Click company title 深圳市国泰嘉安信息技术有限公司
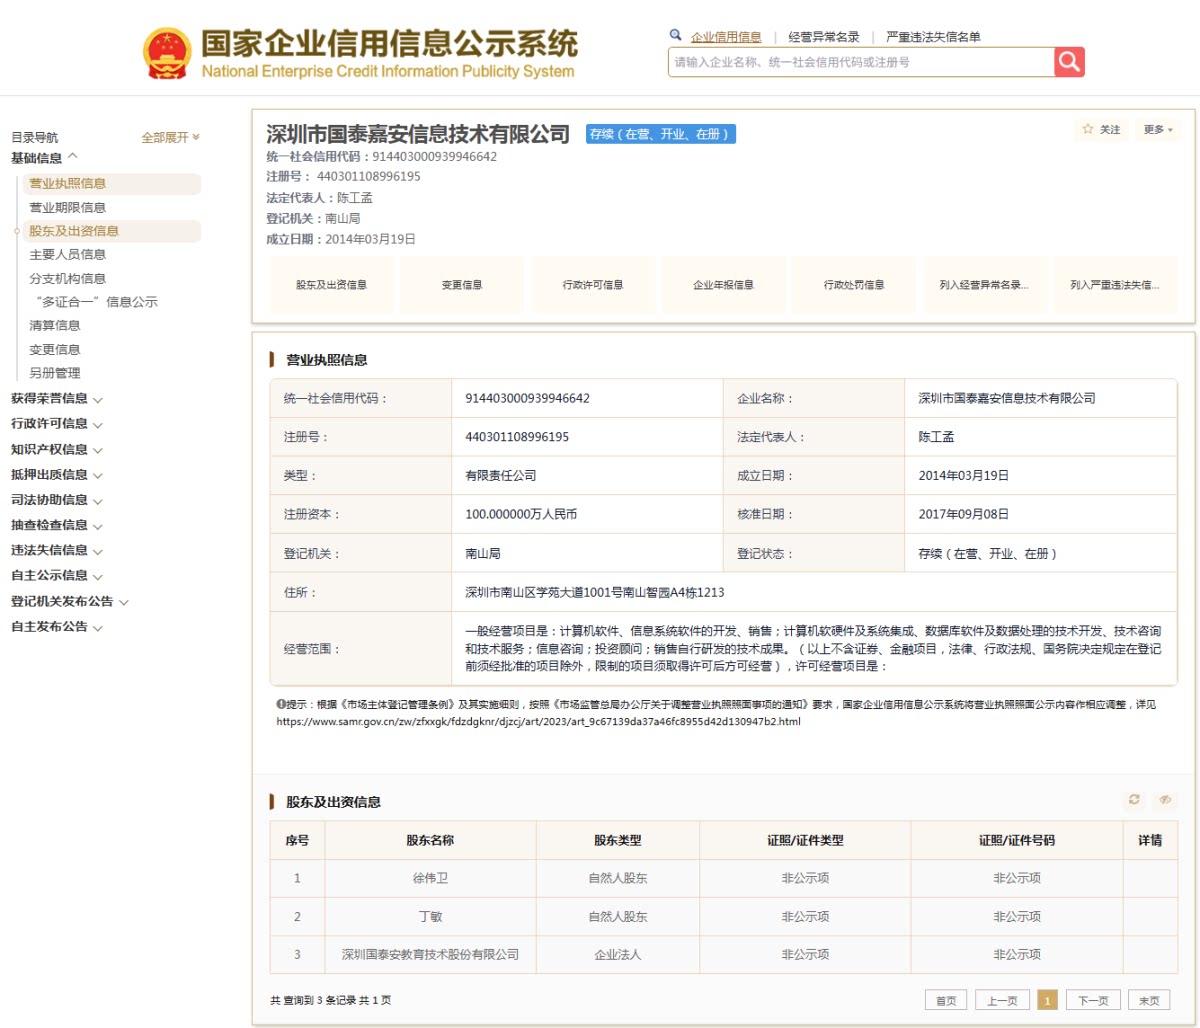Image resolution: width=1200 pixels, height=1028 pixels. pyautogui.click(x=418, y=134)
